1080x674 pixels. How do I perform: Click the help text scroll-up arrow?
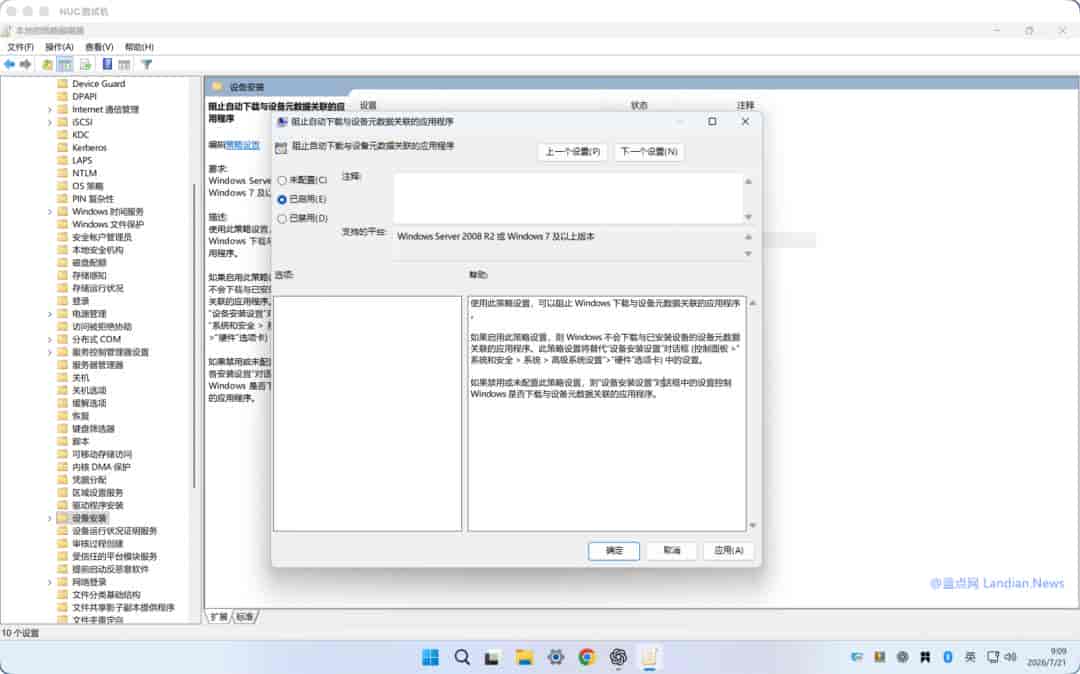(753, 303)
